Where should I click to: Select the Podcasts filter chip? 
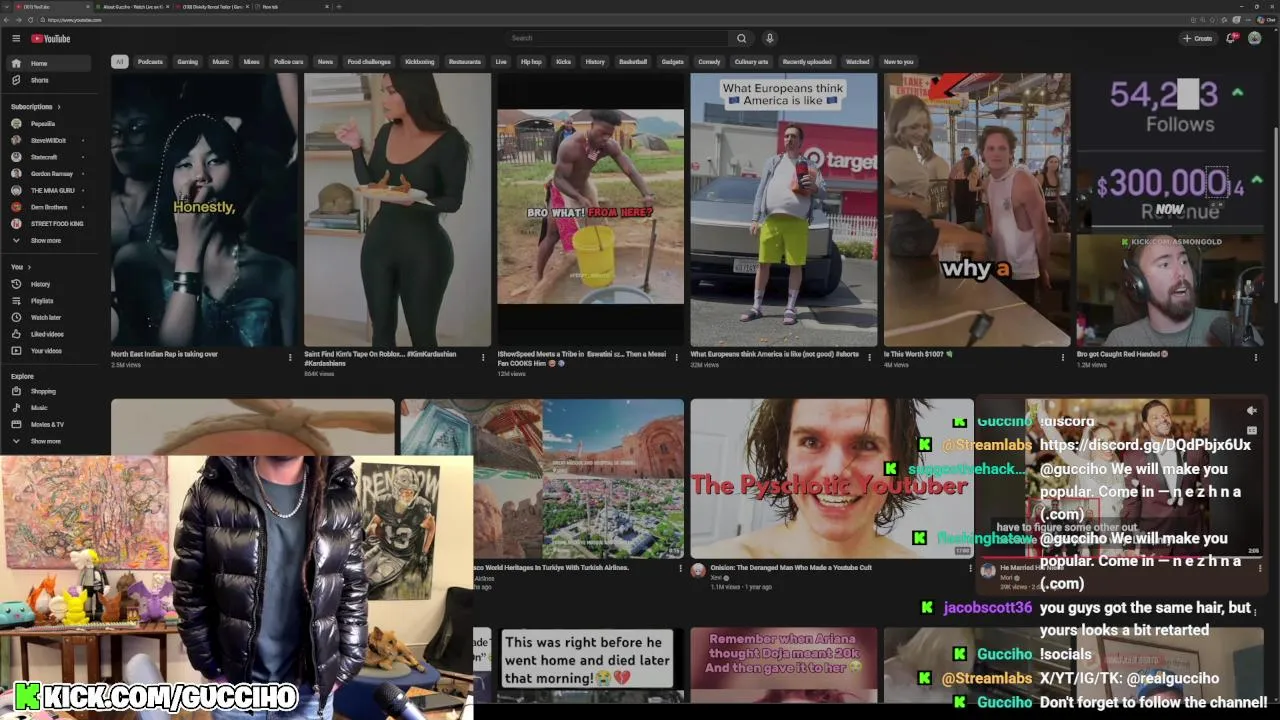[150, 62]
